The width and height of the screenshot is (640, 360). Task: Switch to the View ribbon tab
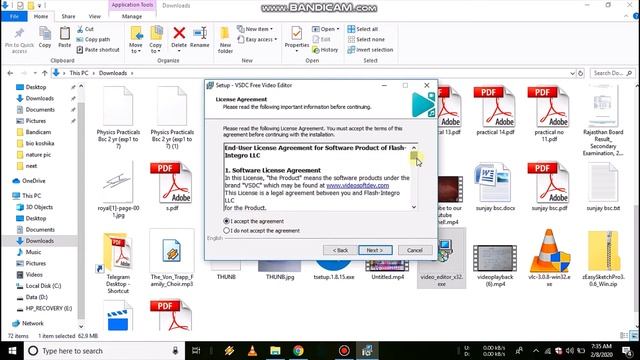click(x=94, y=16)
